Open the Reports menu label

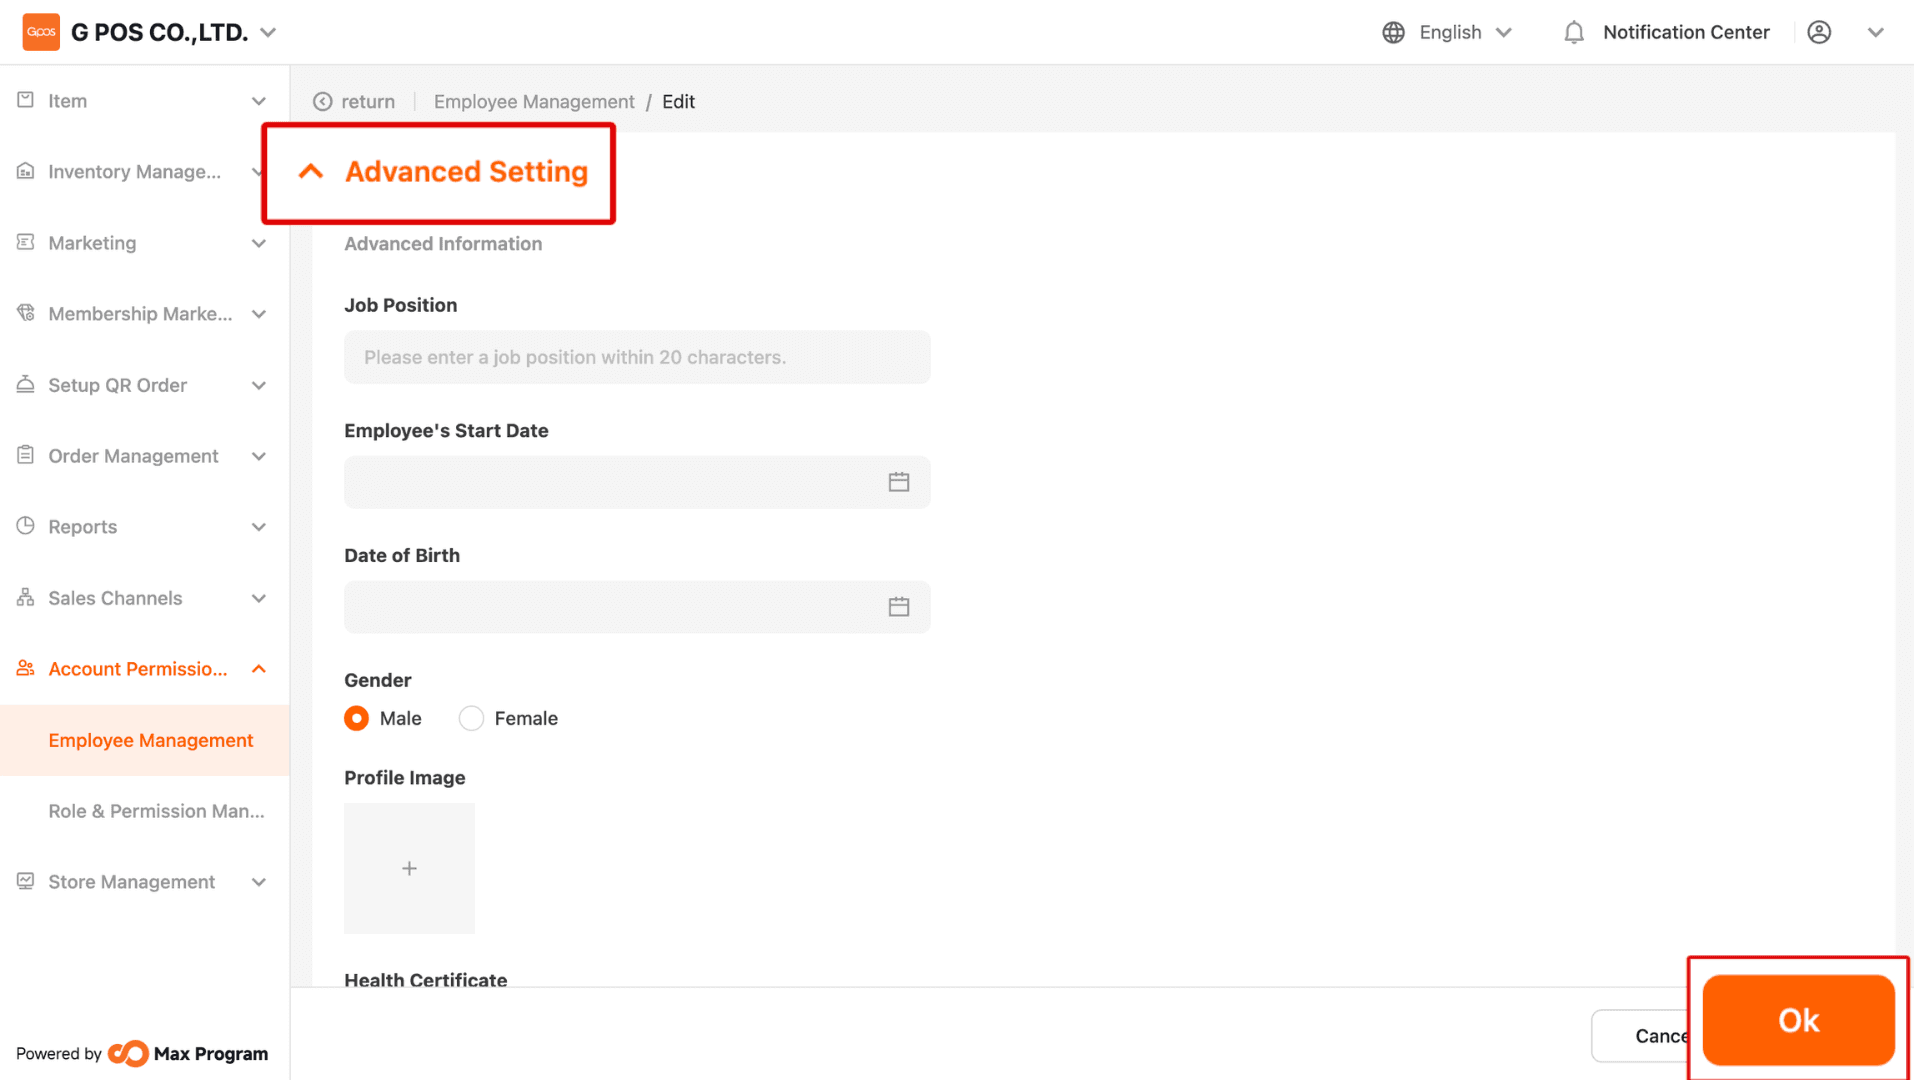click(x=83, y=527)
